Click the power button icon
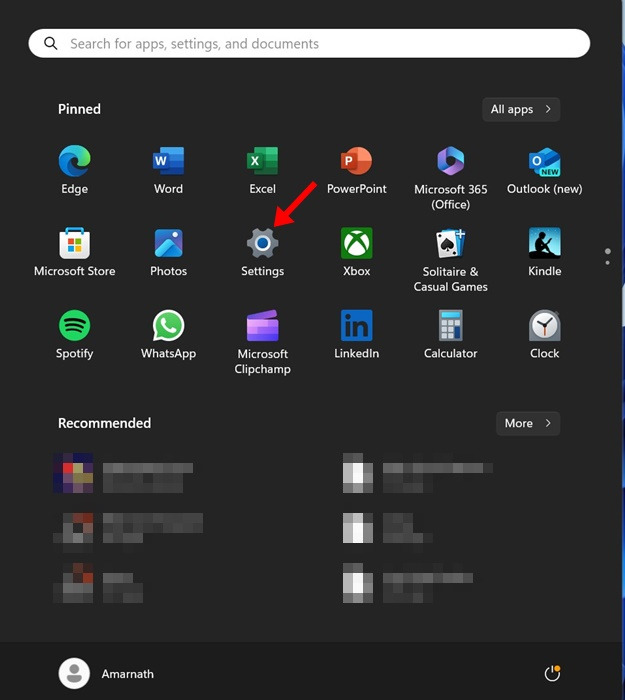 pos(552,673)
